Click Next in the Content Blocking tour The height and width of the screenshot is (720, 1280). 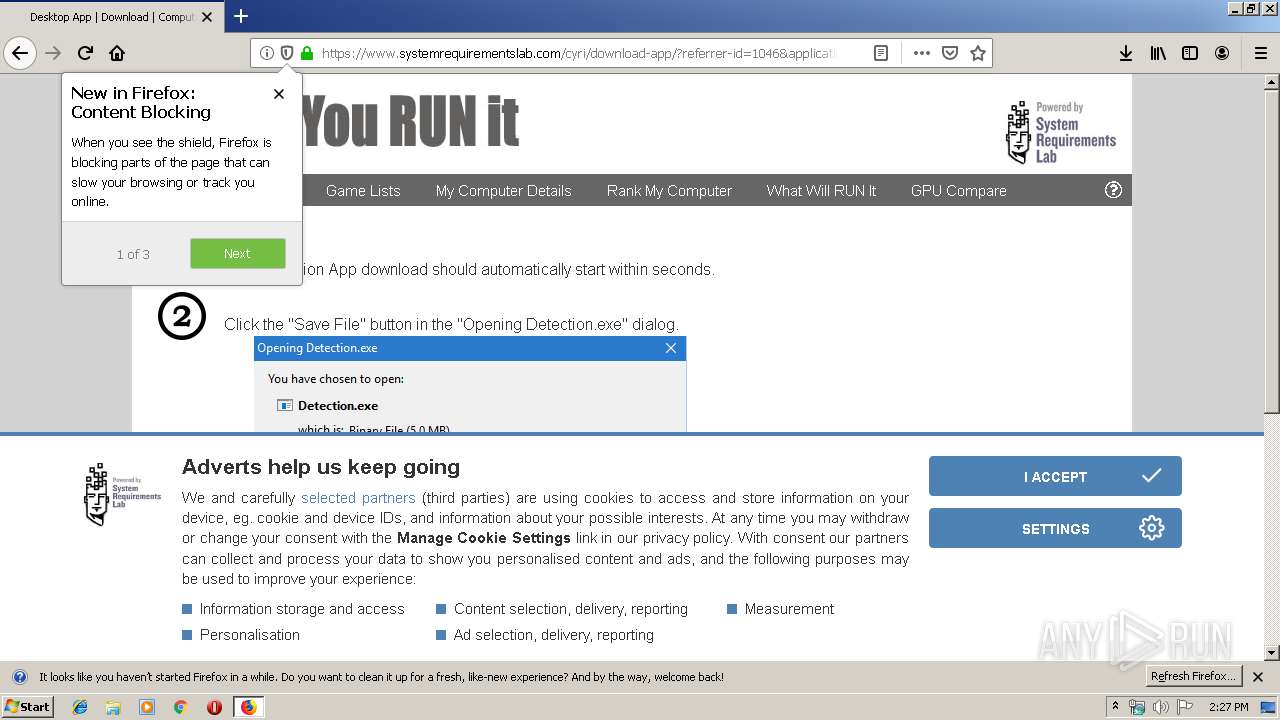237,253
